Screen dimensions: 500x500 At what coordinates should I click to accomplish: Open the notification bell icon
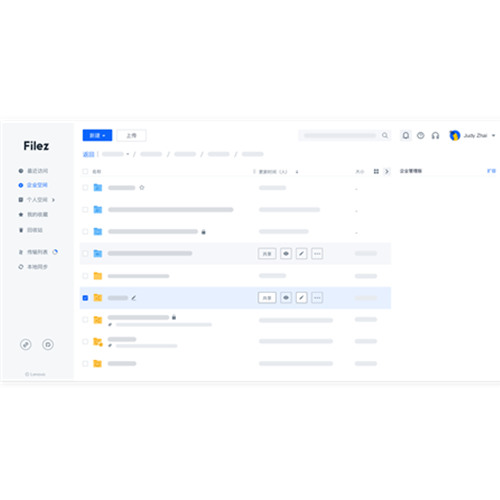click(x=406, y=135)
